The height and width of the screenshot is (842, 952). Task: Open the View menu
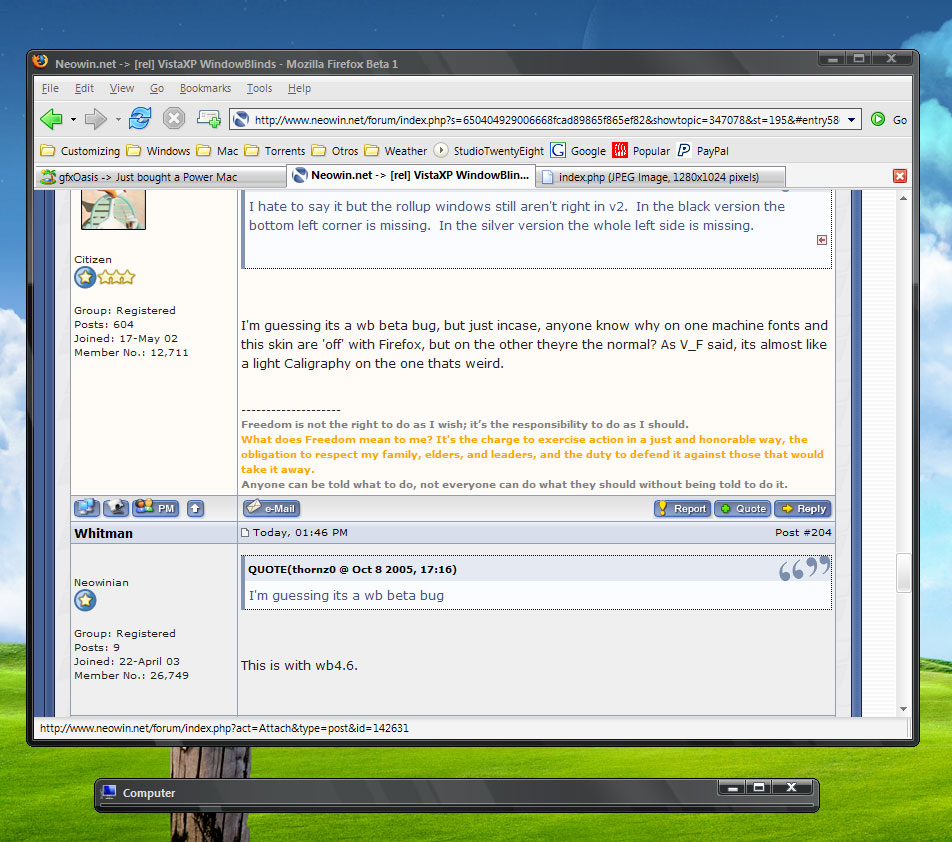coord(121,89)
